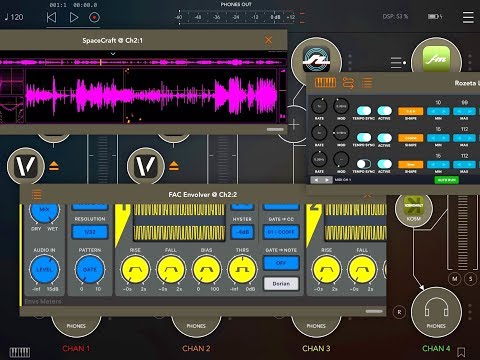
Task: Open Viking synth on channel 2
Action: (146, 166)
